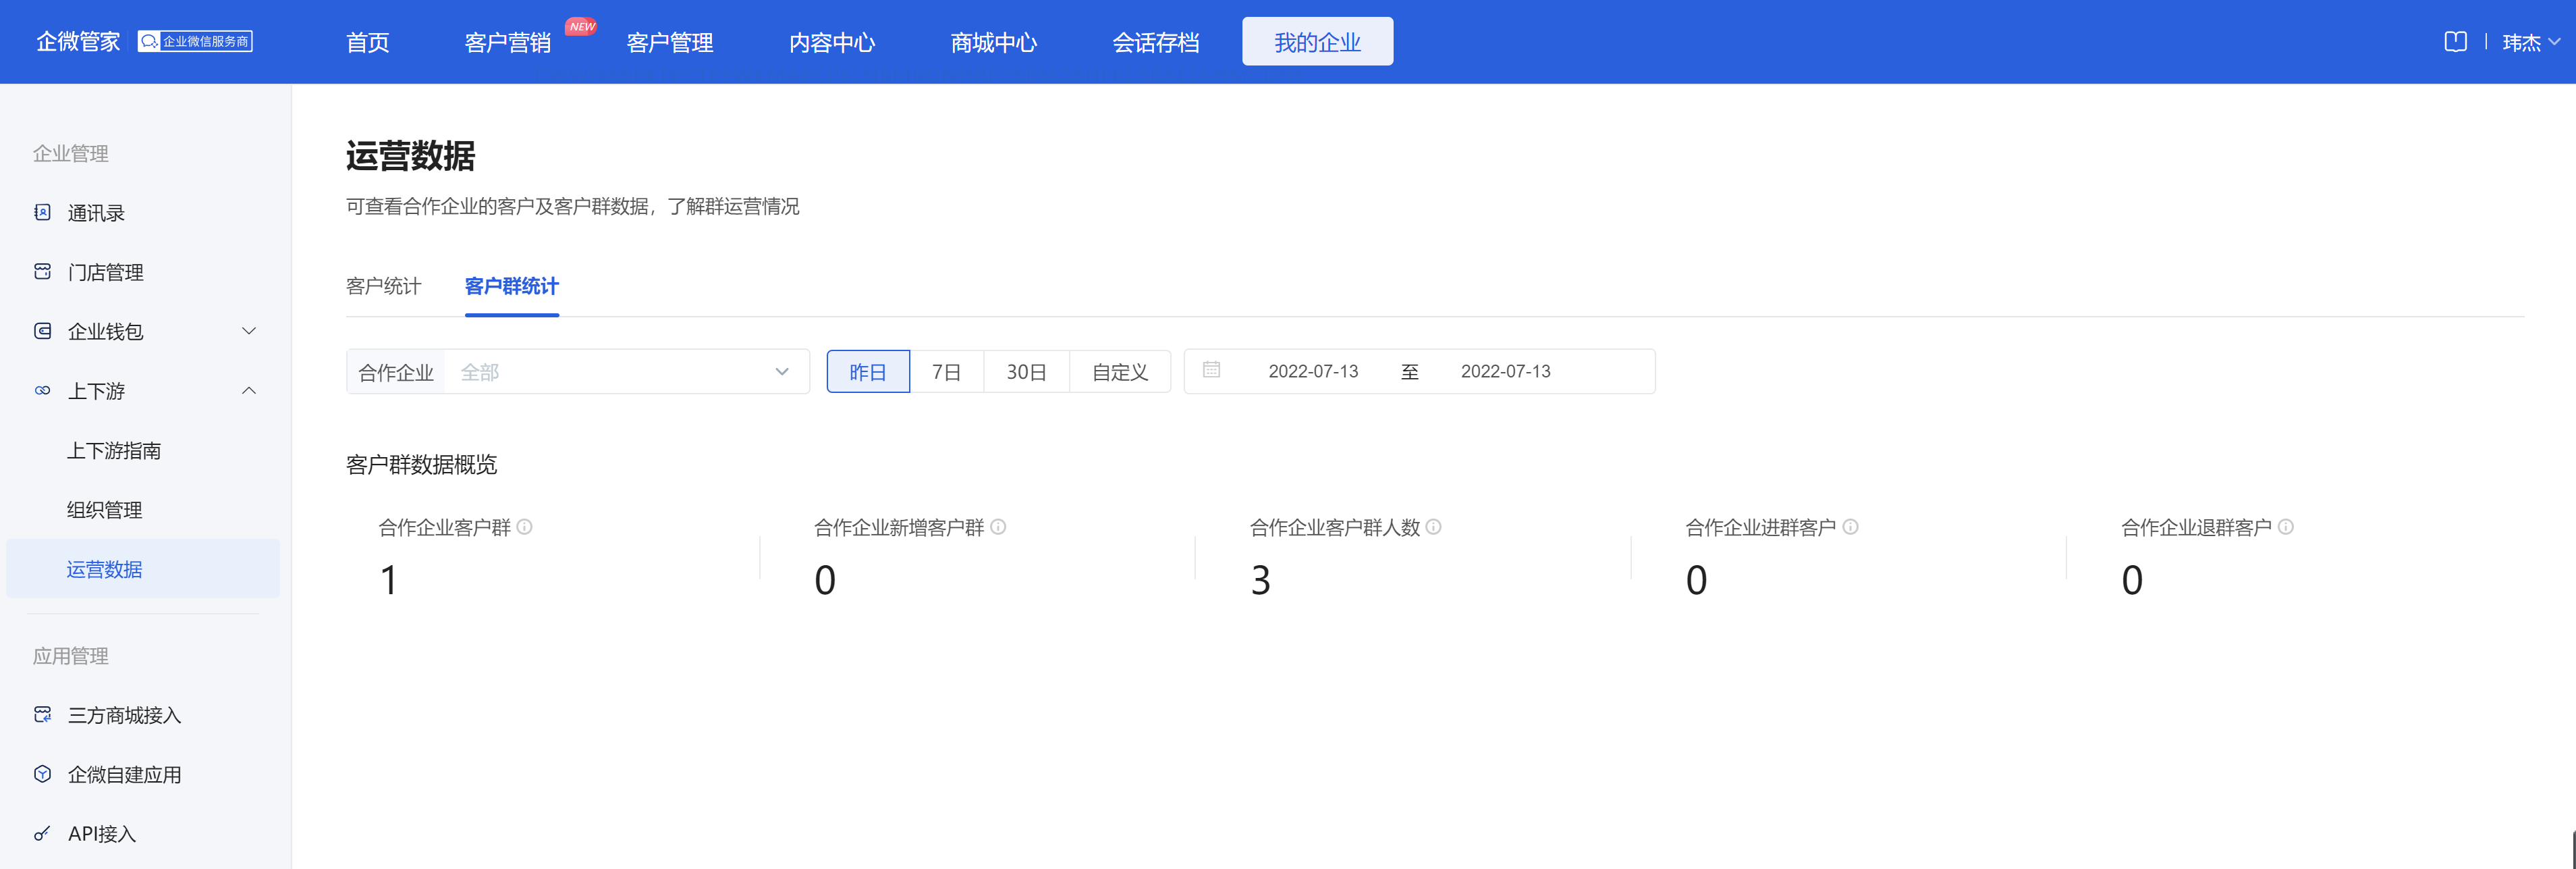
Task: Click the 上下游 link icon
Action: [42, 391]
